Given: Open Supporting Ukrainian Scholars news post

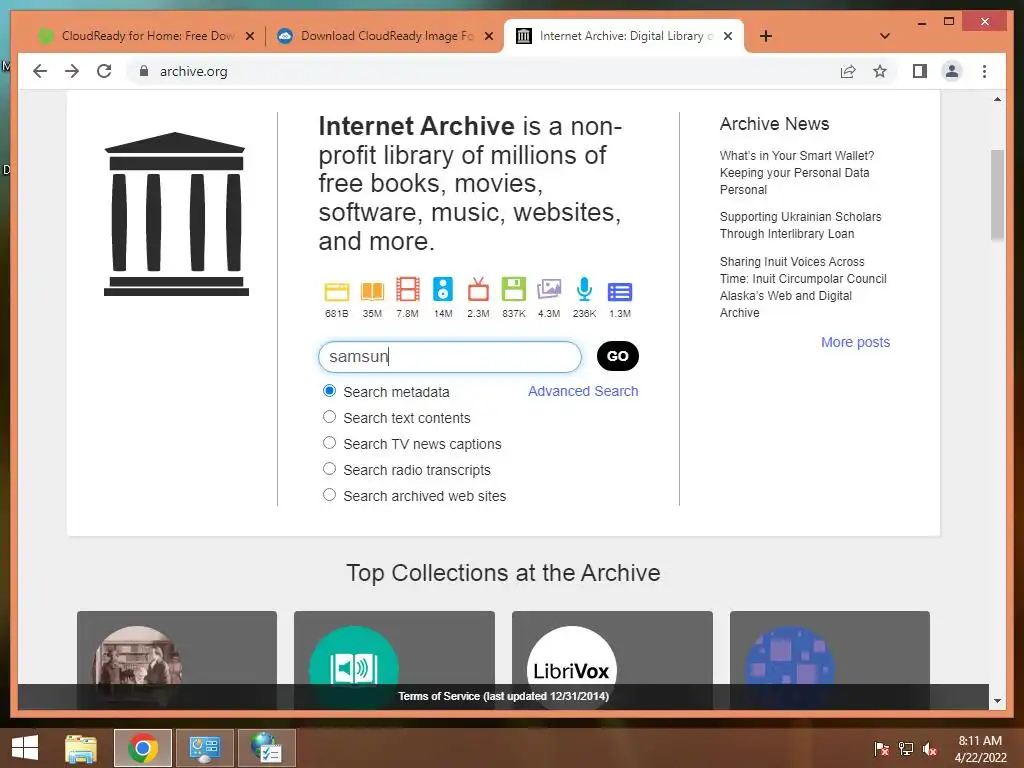Looking at the screenshot, I should click(801, 225).
